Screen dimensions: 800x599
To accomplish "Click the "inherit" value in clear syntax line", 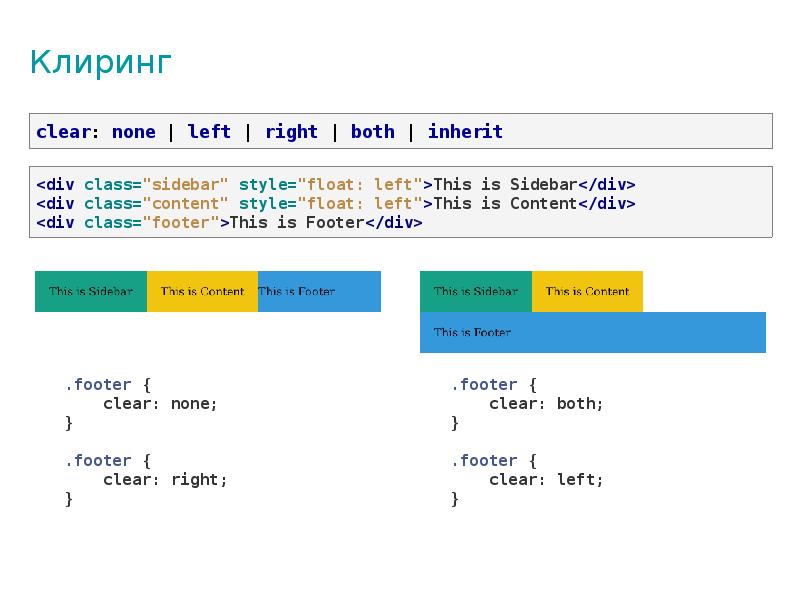I will pos(465,132).
